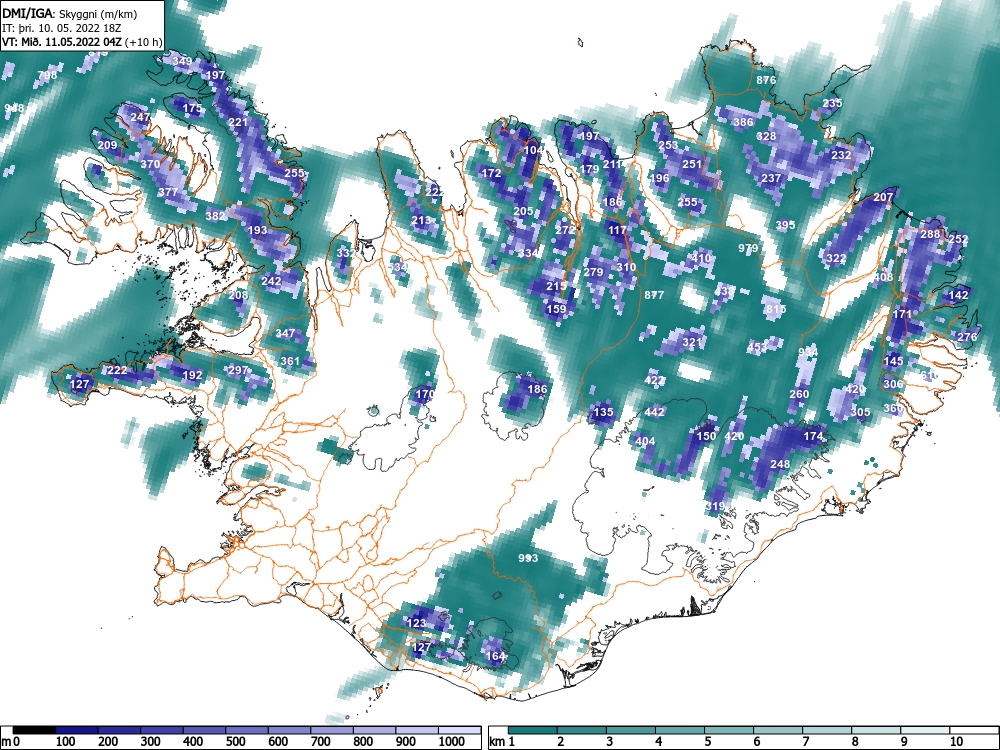The width and height of the screenshot is (1000, 750).
Task: Click the visibility value 322
Action: pos(836,258)
